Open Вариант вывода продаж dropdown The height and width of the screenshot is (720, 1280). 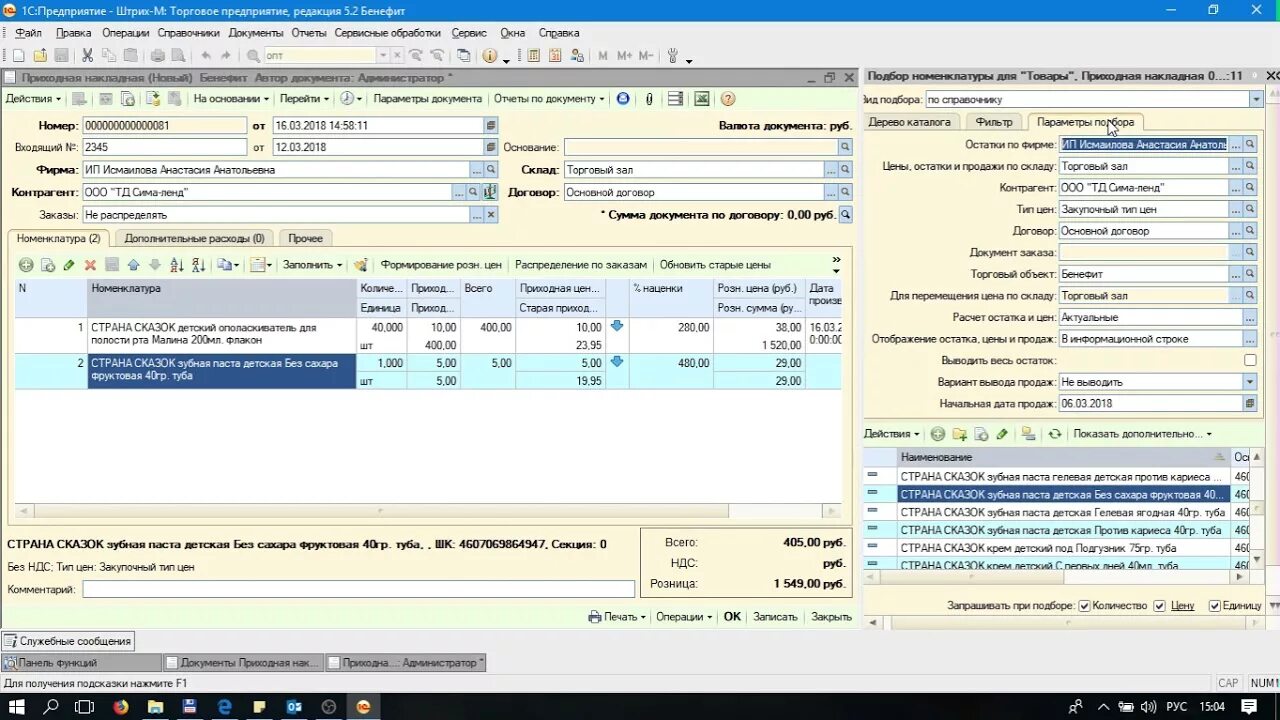pos(1250,382)
